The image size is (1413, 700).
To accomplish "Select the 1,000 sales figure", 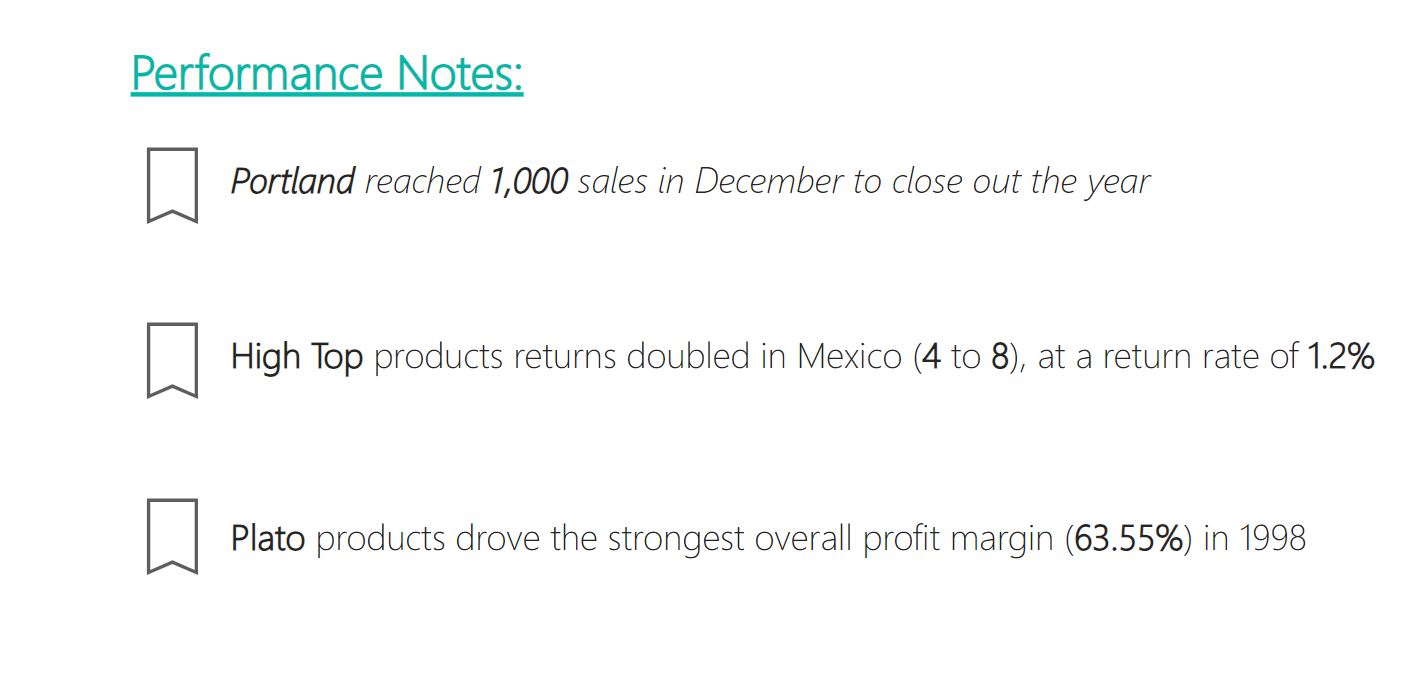I will pos(529,181).
